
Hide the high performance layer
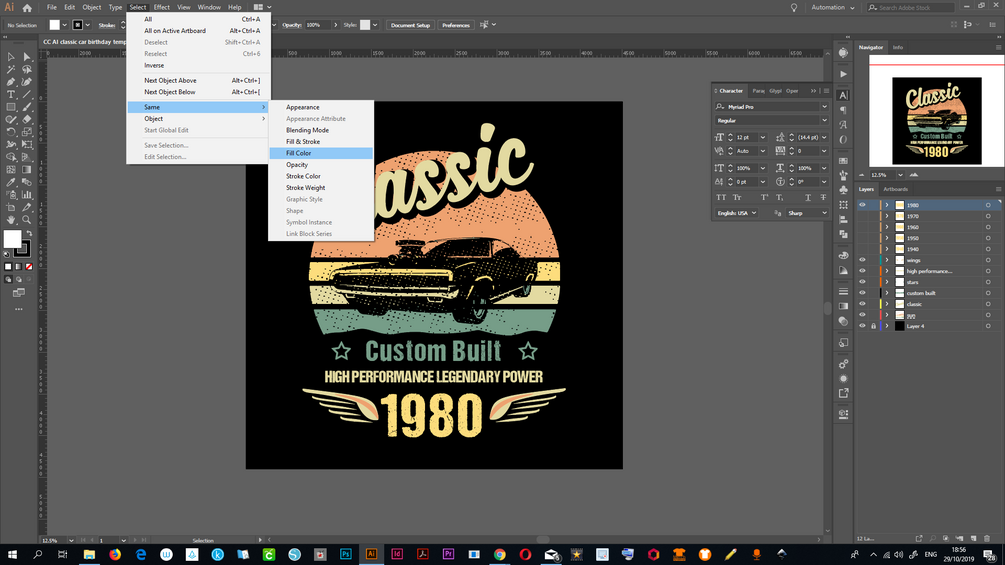(862, 271)
